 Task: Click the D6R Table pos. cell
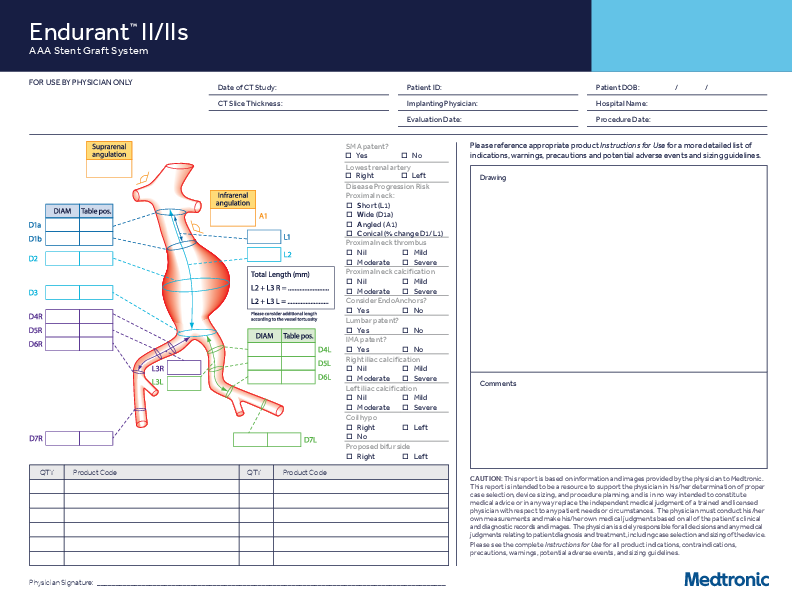96,344
